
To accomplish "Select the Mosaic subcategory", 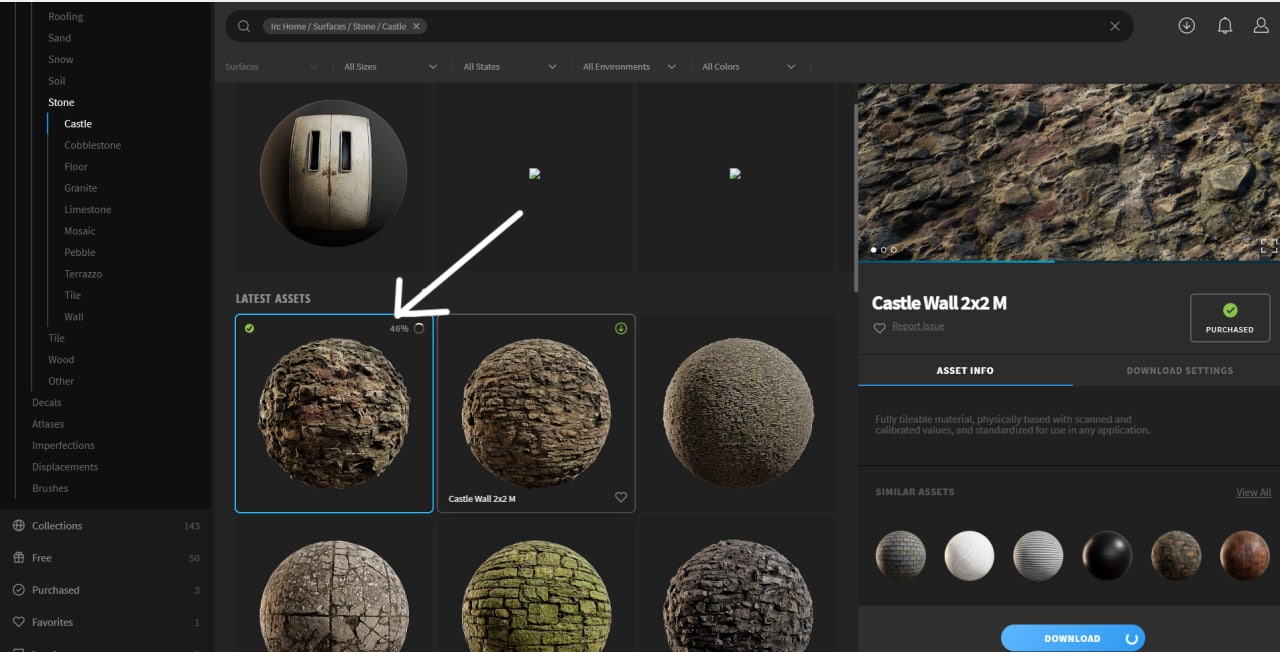I will (80, 231).
